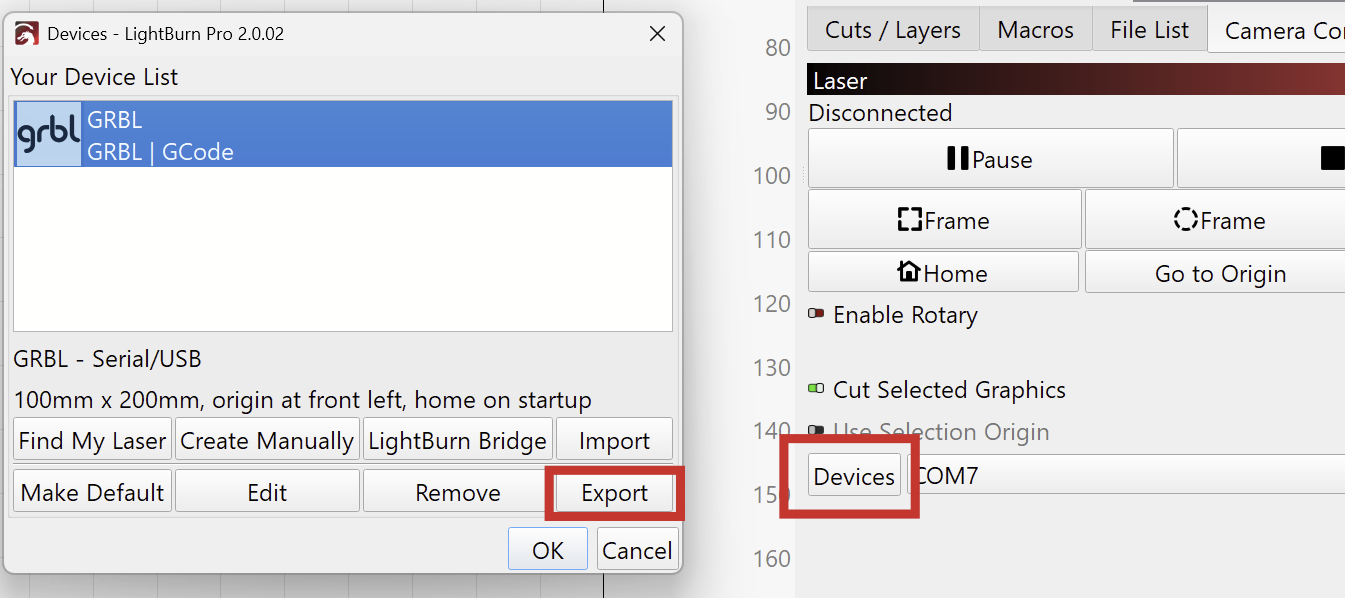Click the Export button in Devices dialog

coord(614,493)
